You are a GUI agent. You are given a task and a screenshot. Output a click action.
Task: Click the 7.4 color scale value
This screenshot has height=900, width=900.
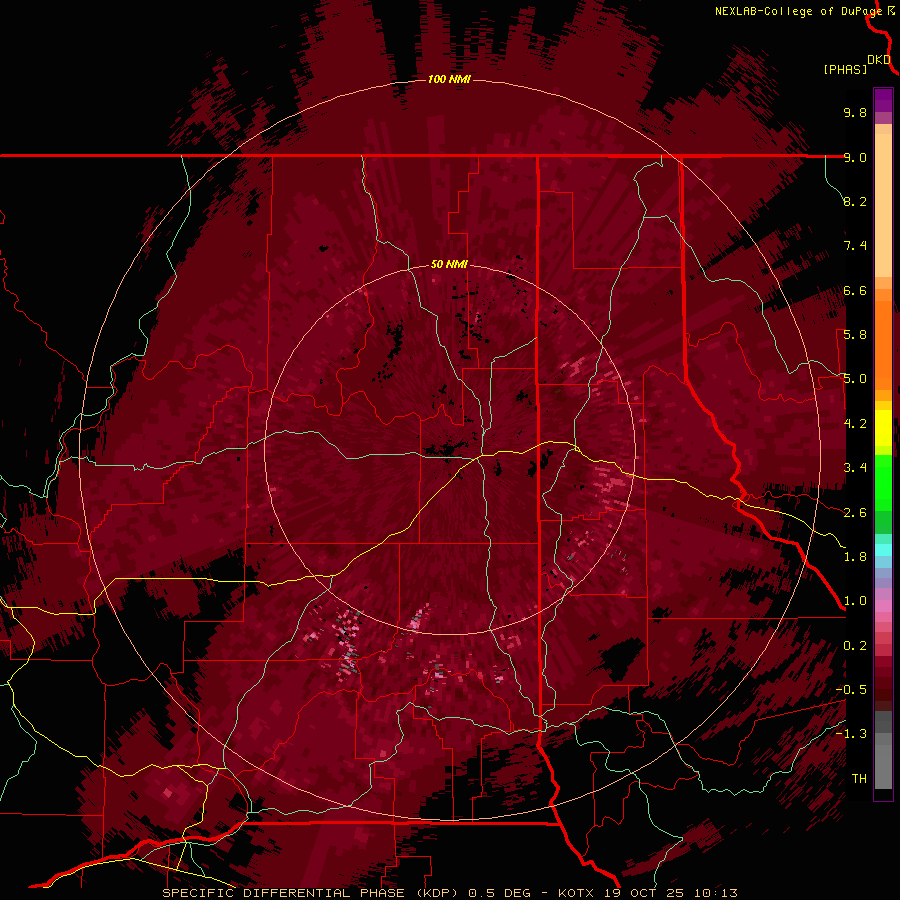(x=855, y=246)
